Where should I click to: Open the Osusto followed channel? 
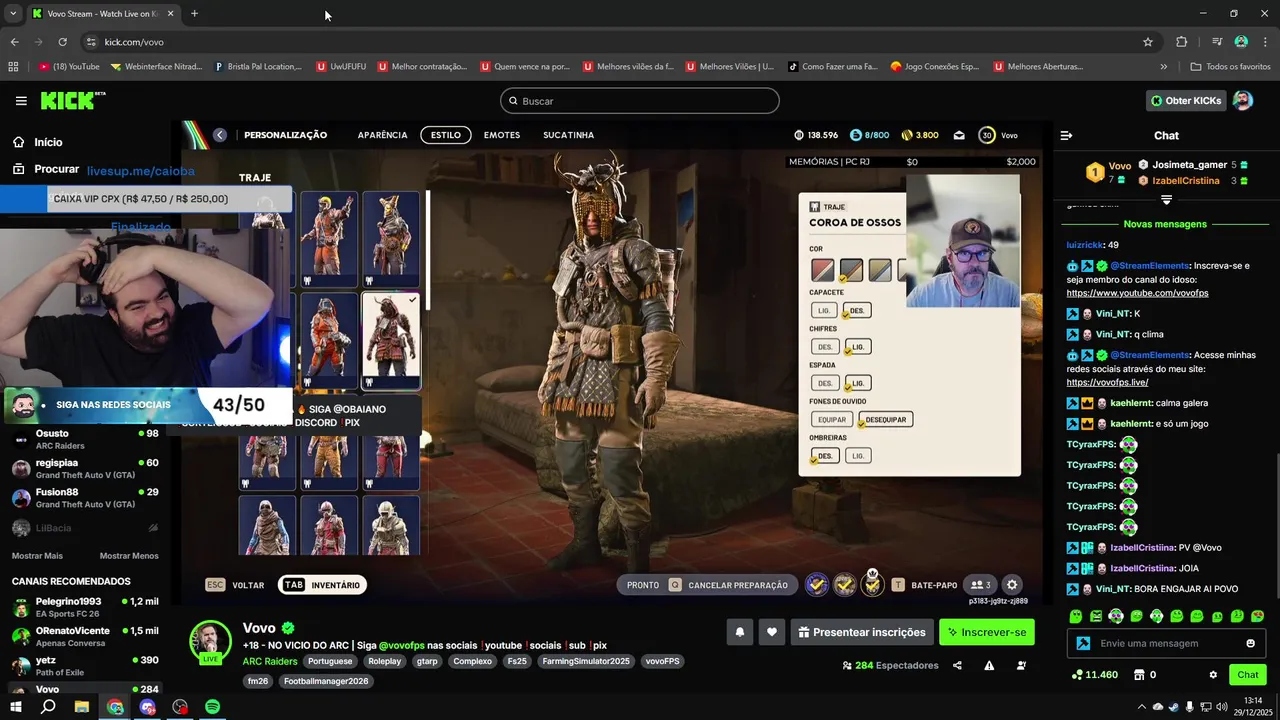(85, 439)
